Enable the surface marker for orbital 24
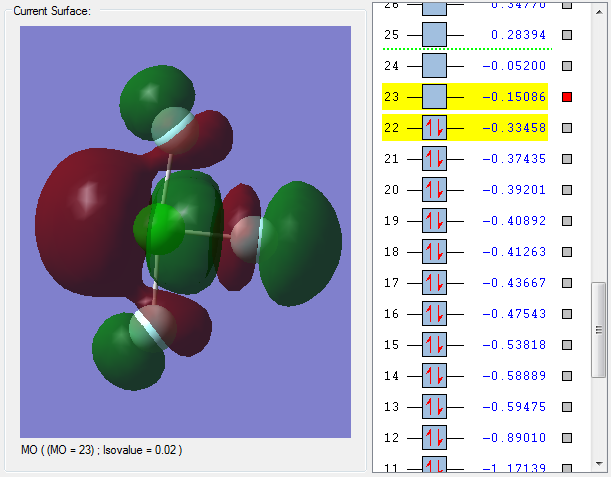 (567, 66)
